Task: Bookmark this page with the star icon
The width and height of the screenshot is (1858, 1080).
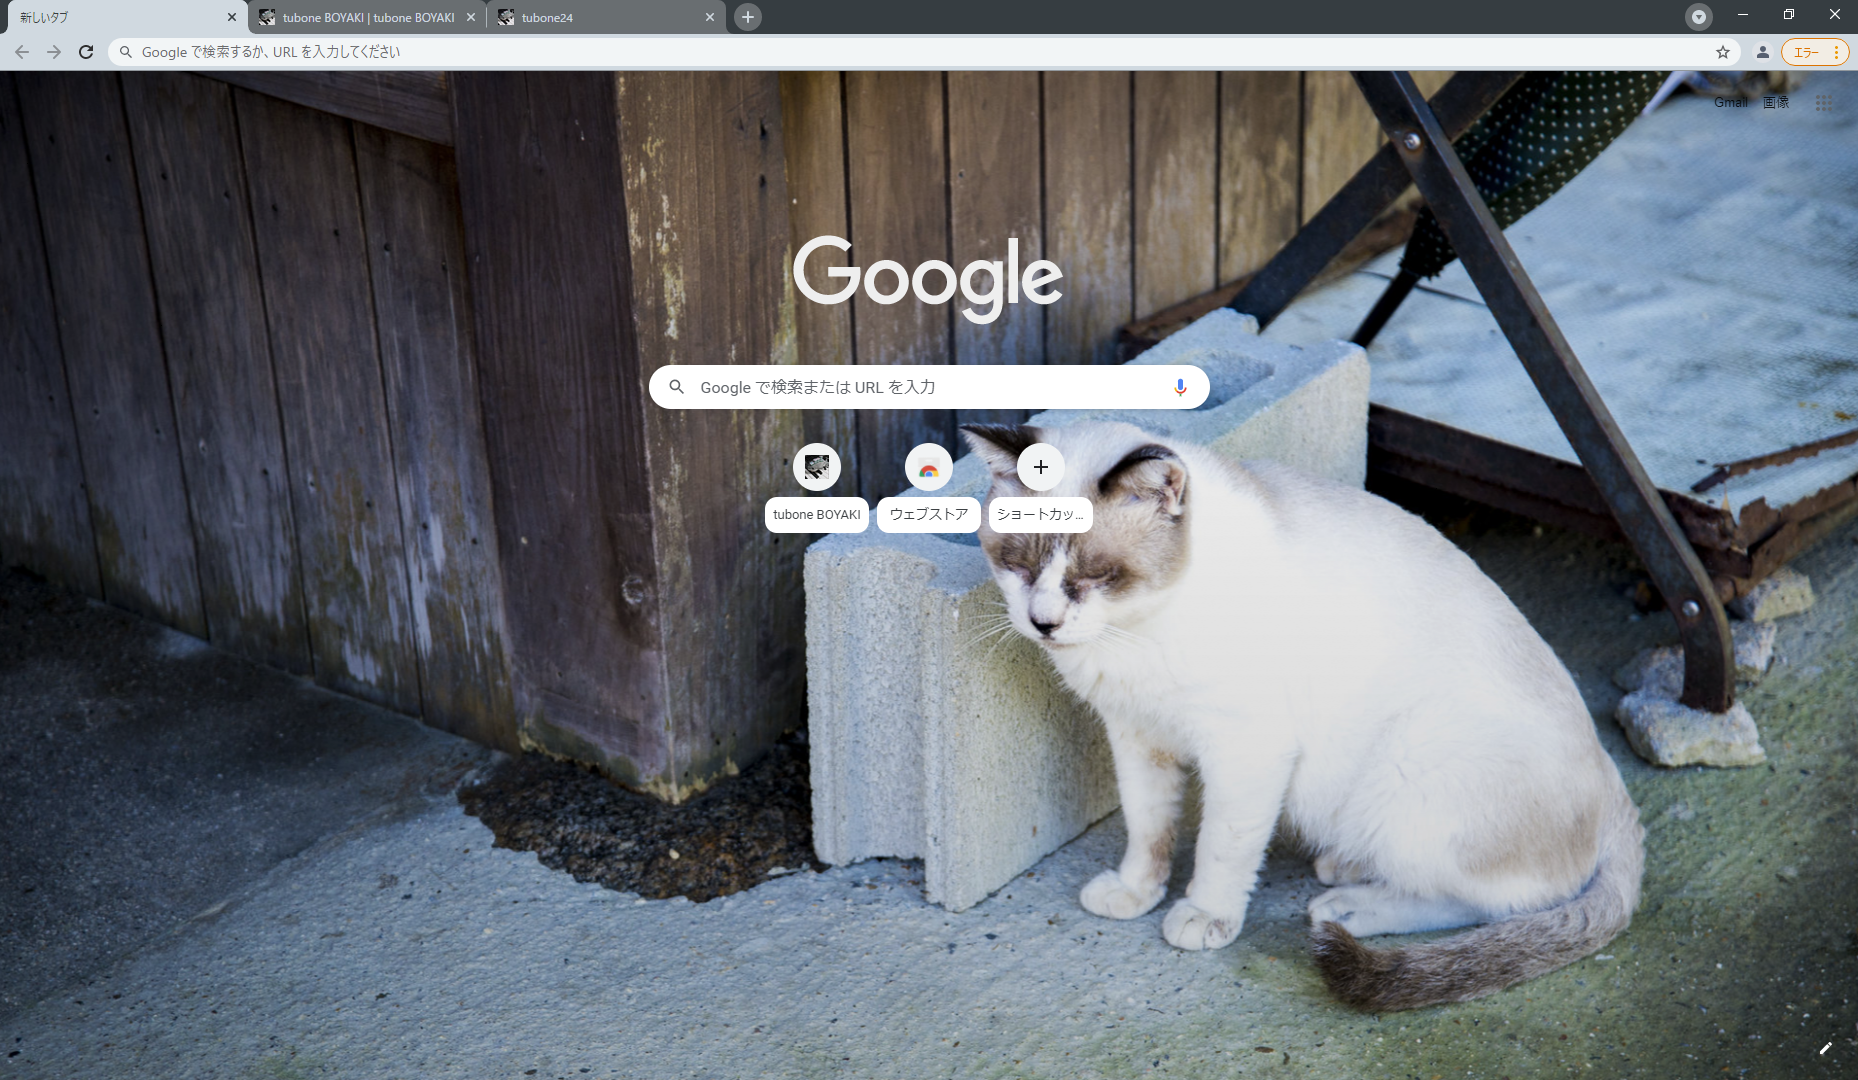Action: (1723, 52)
